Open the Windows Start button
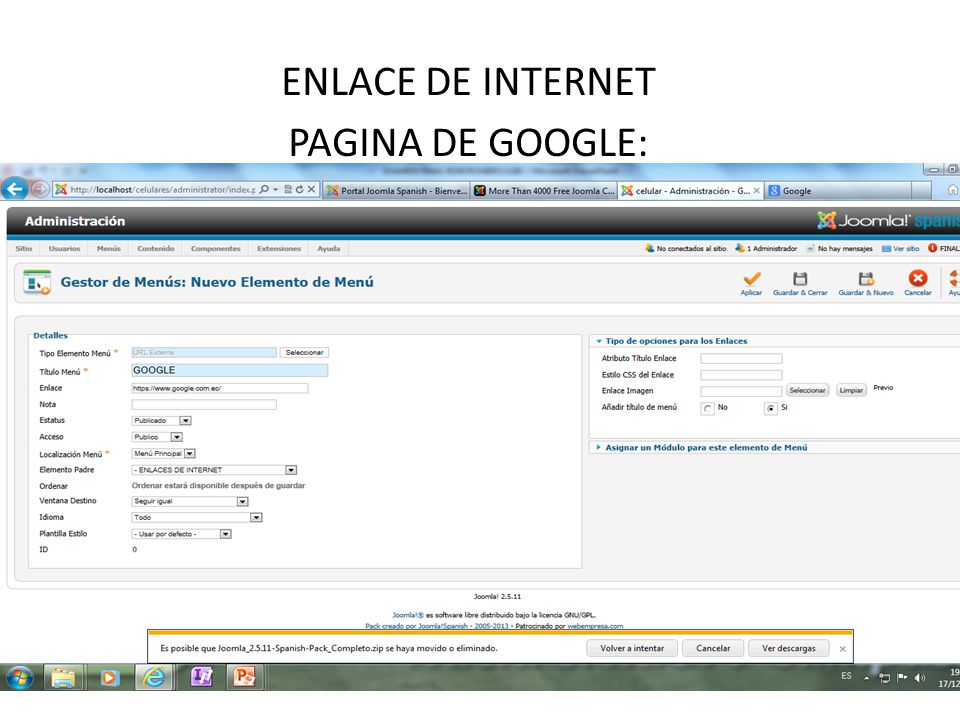The image size is (960, 720). pos(19,678)
